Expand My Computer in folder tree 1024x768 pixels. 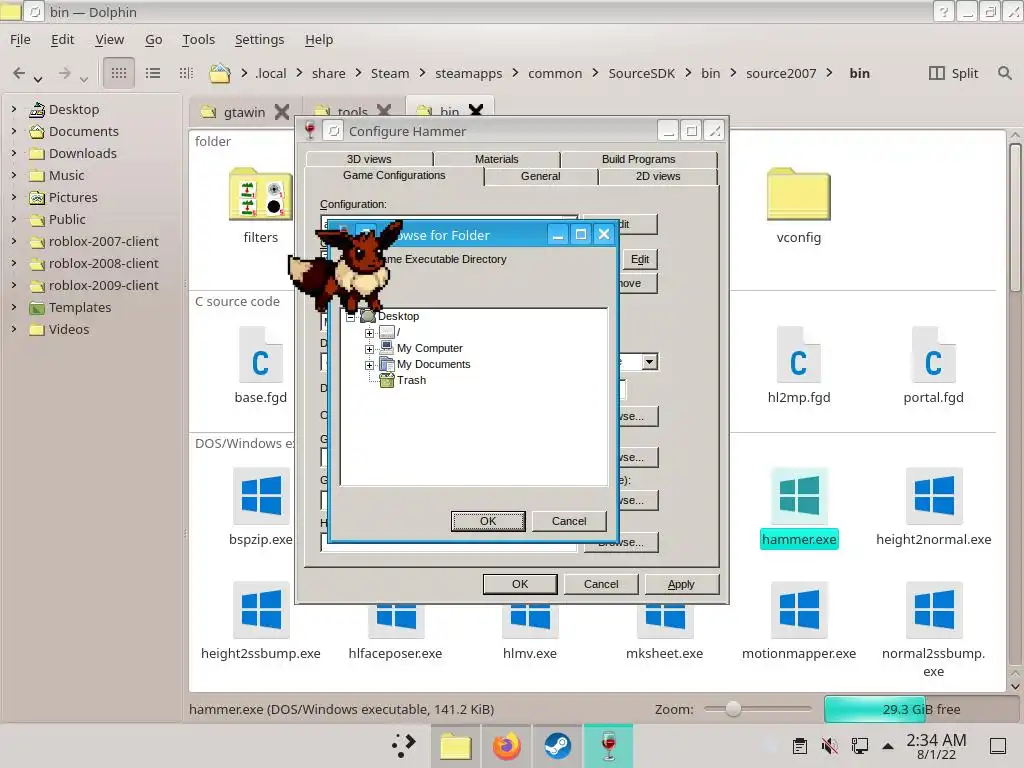[x=369, y=349]
